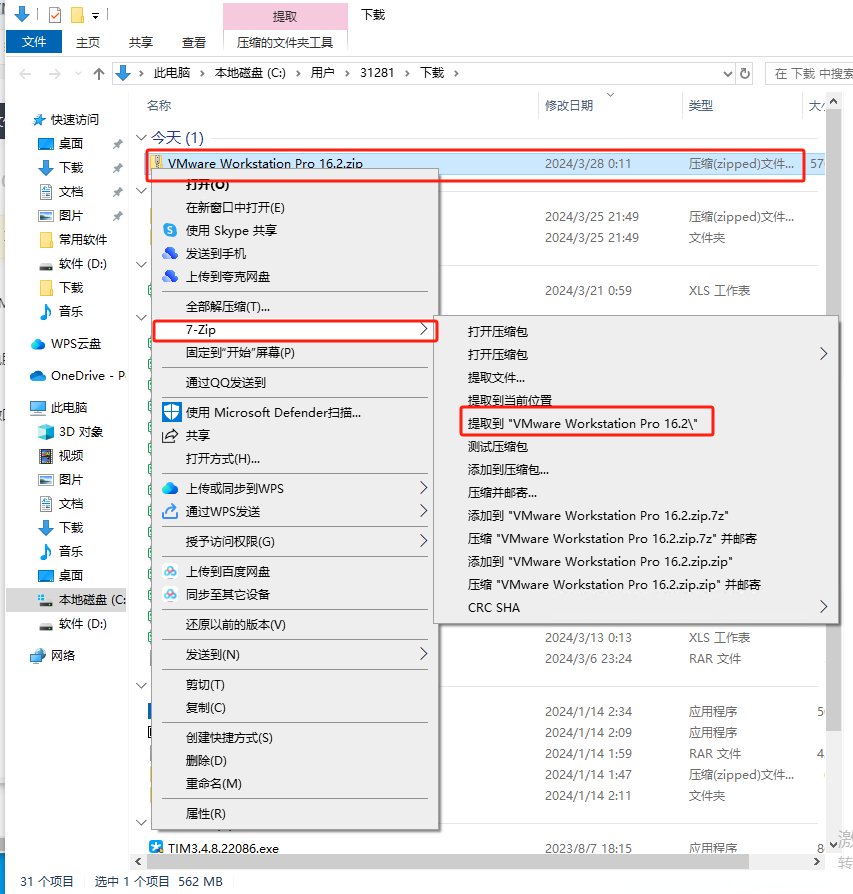The height and width of the screenshot is (894, 853).
Task: Choose 复制(C) in context menu
Action: coord(205,708)
